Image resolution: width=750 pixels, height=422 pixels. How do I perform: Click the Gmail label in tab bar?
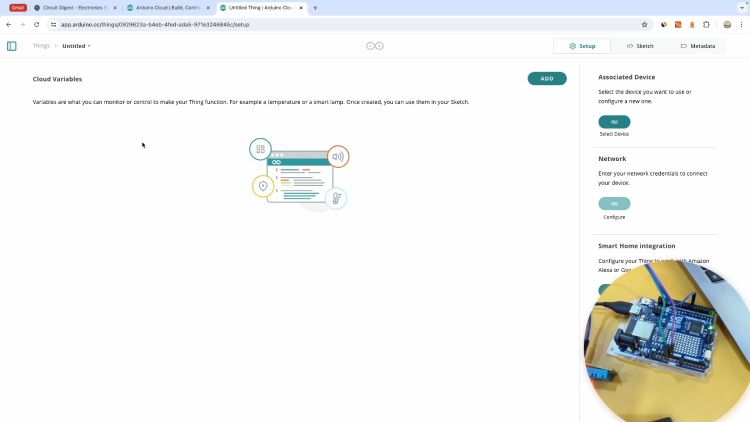[18, 8]
